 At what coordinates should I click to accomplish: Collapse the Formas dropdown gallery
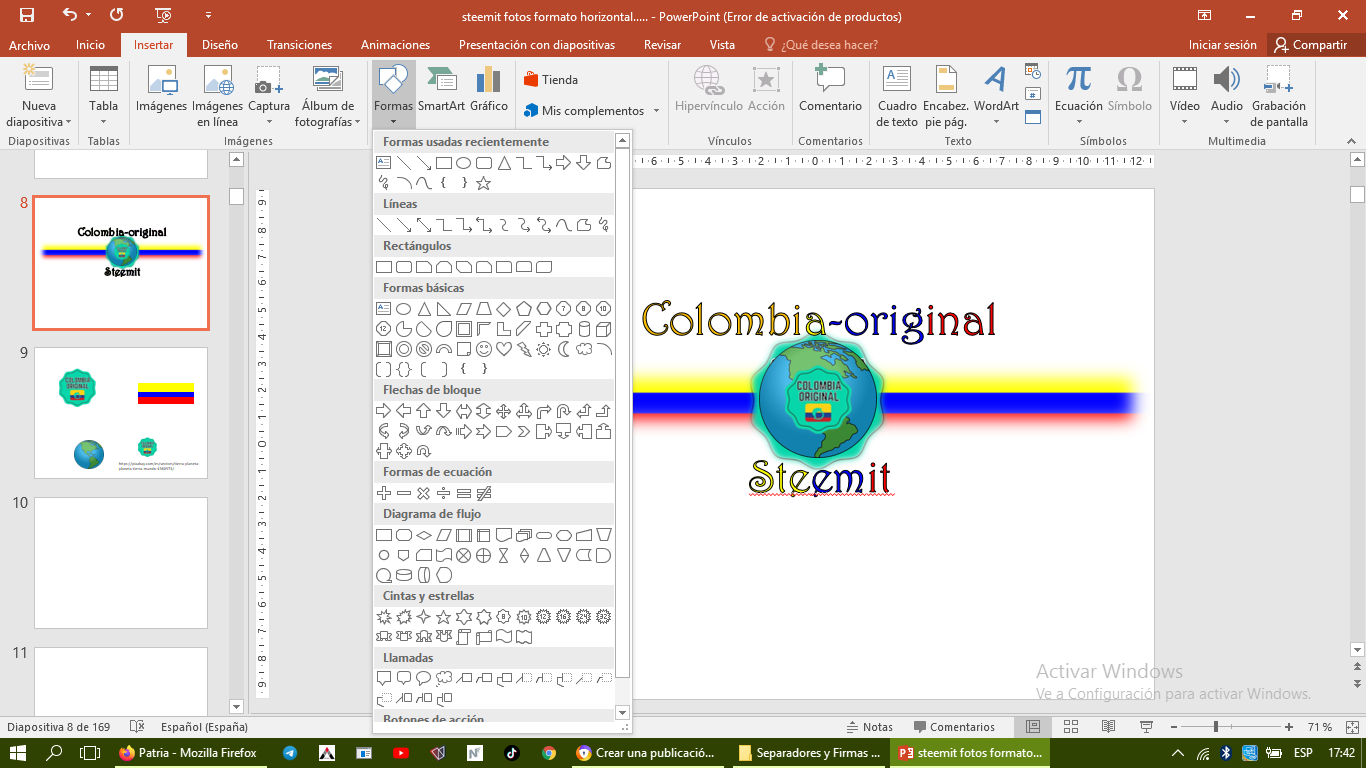click(393, 97)
